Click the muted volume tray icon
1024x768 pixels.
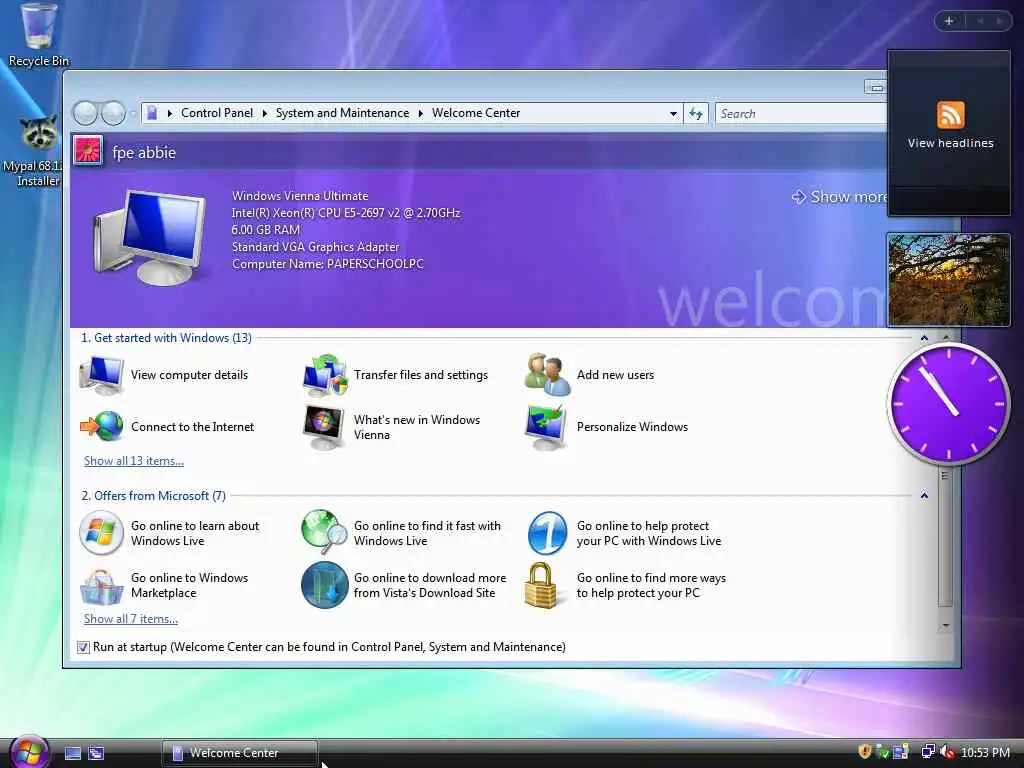tap(947, 752)
